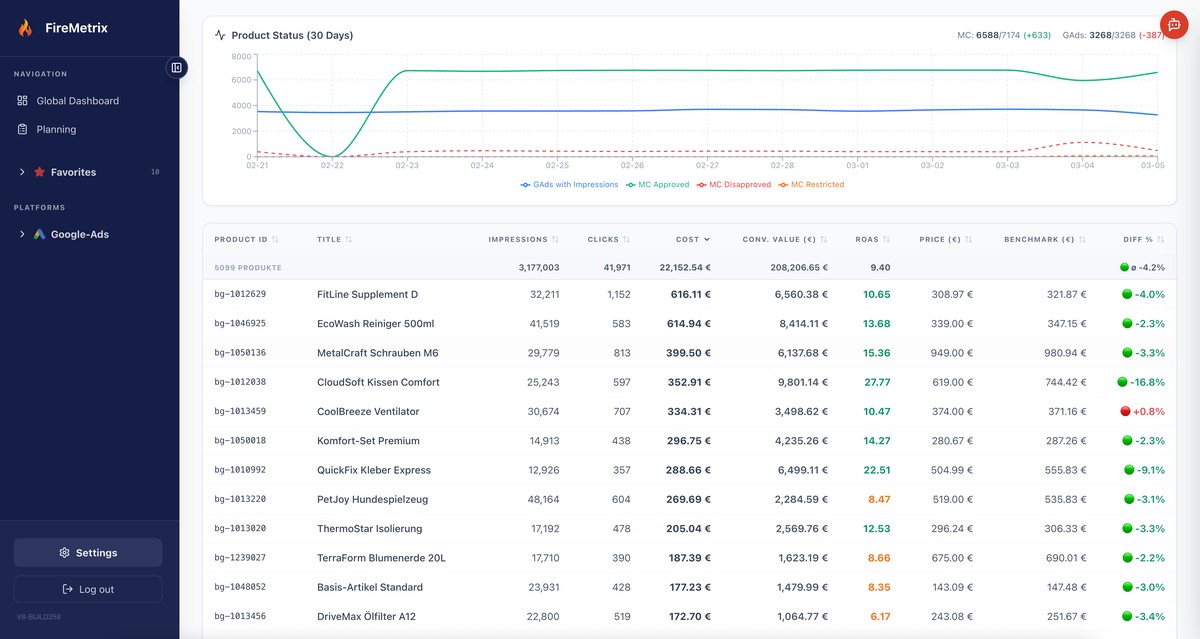This screenshot has width=1200, height=639.
Task: Select the Global Dashboard grid icon
Action: [21, 100]
